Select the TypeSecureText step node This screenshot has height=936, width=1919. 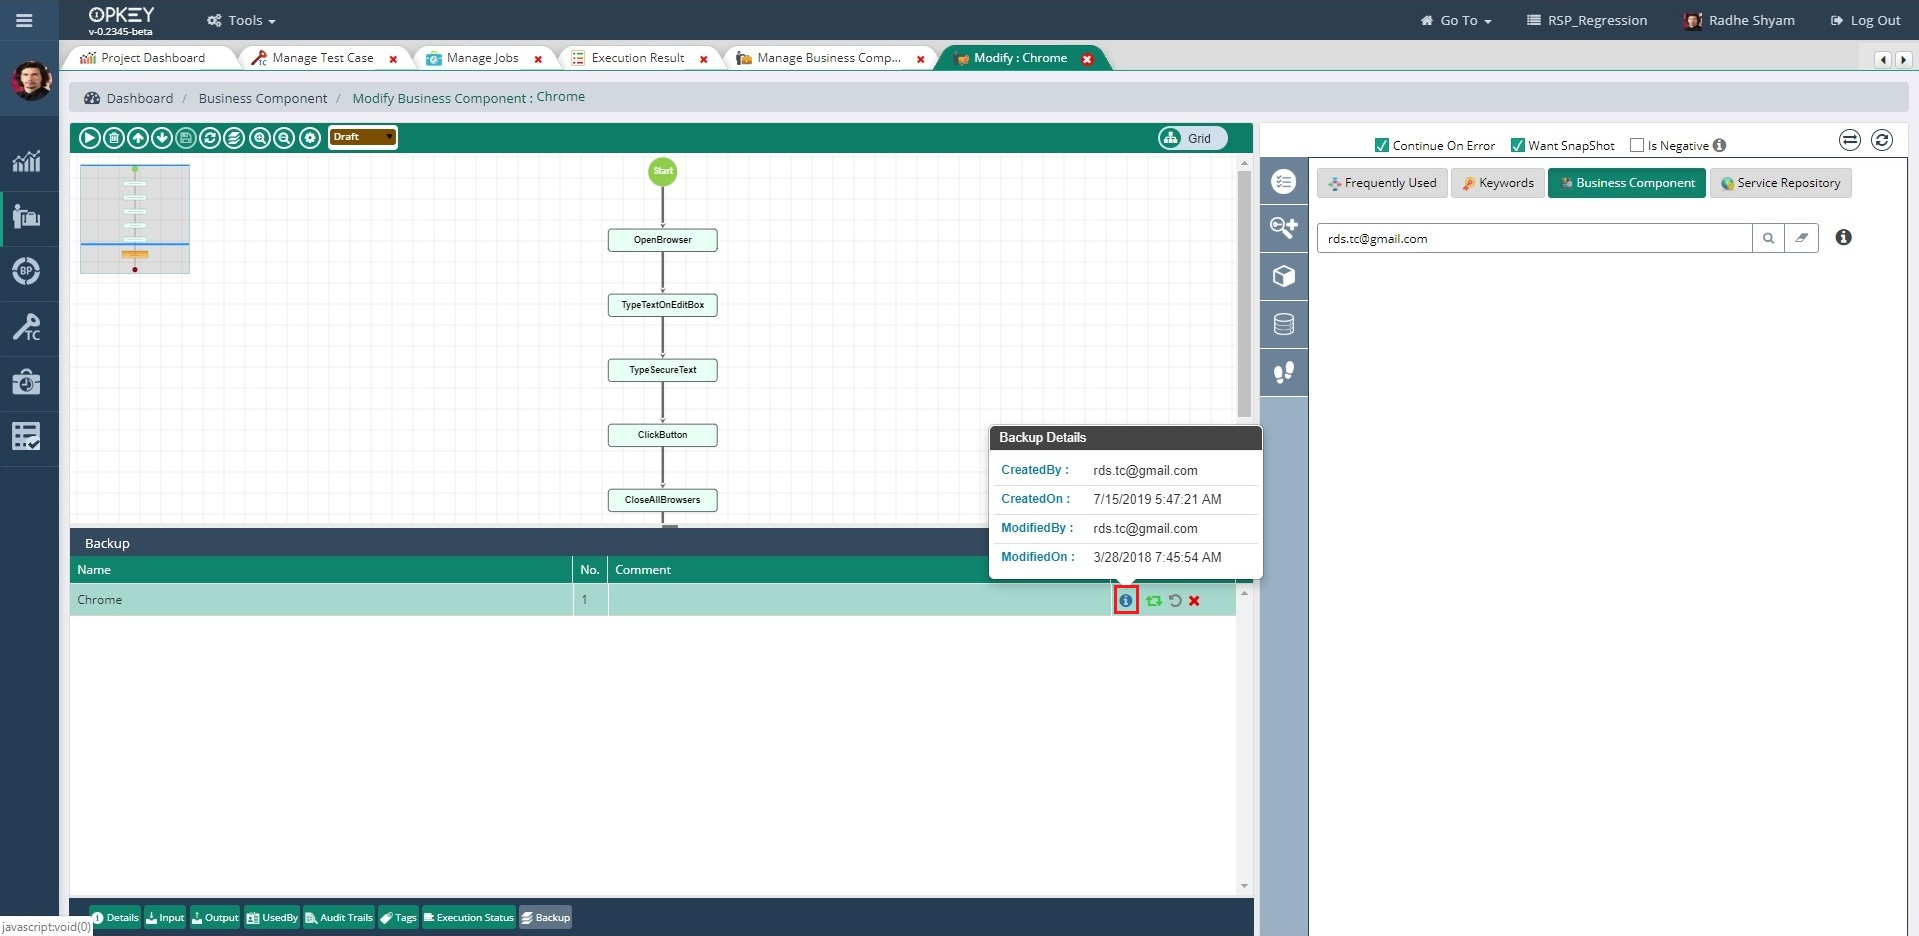point(662,370)
